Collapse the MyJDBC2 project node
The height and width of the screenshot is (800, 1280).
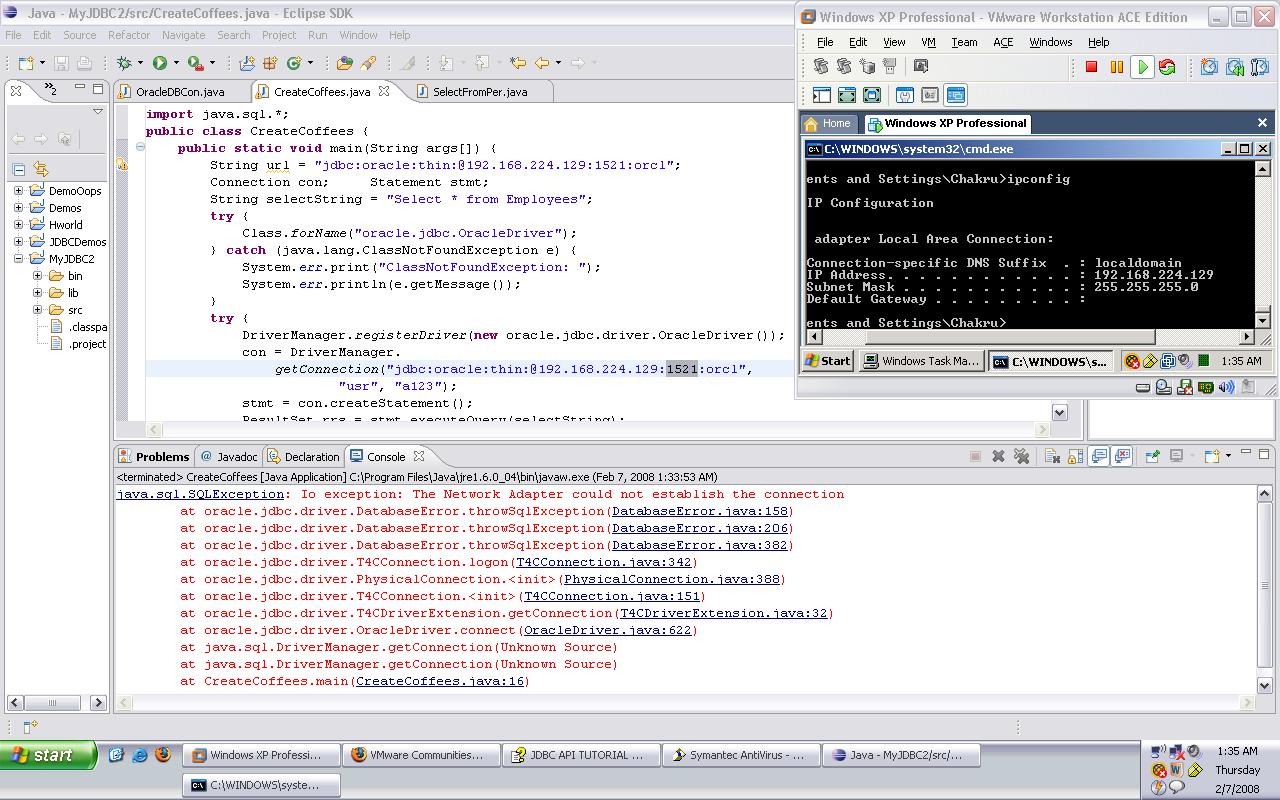(18, 259)
